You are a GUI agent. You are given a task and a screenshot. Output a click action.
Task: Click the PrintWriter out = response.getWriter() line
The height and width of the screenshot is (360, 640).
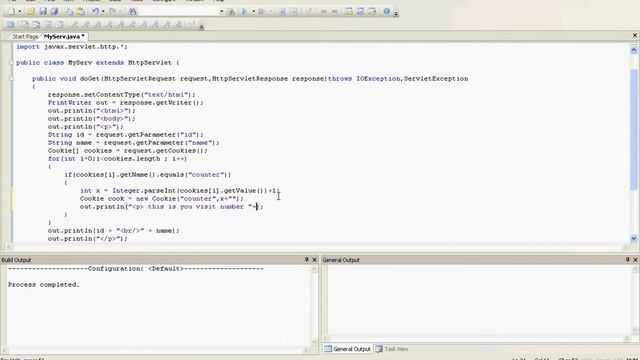tap(126, 102)
